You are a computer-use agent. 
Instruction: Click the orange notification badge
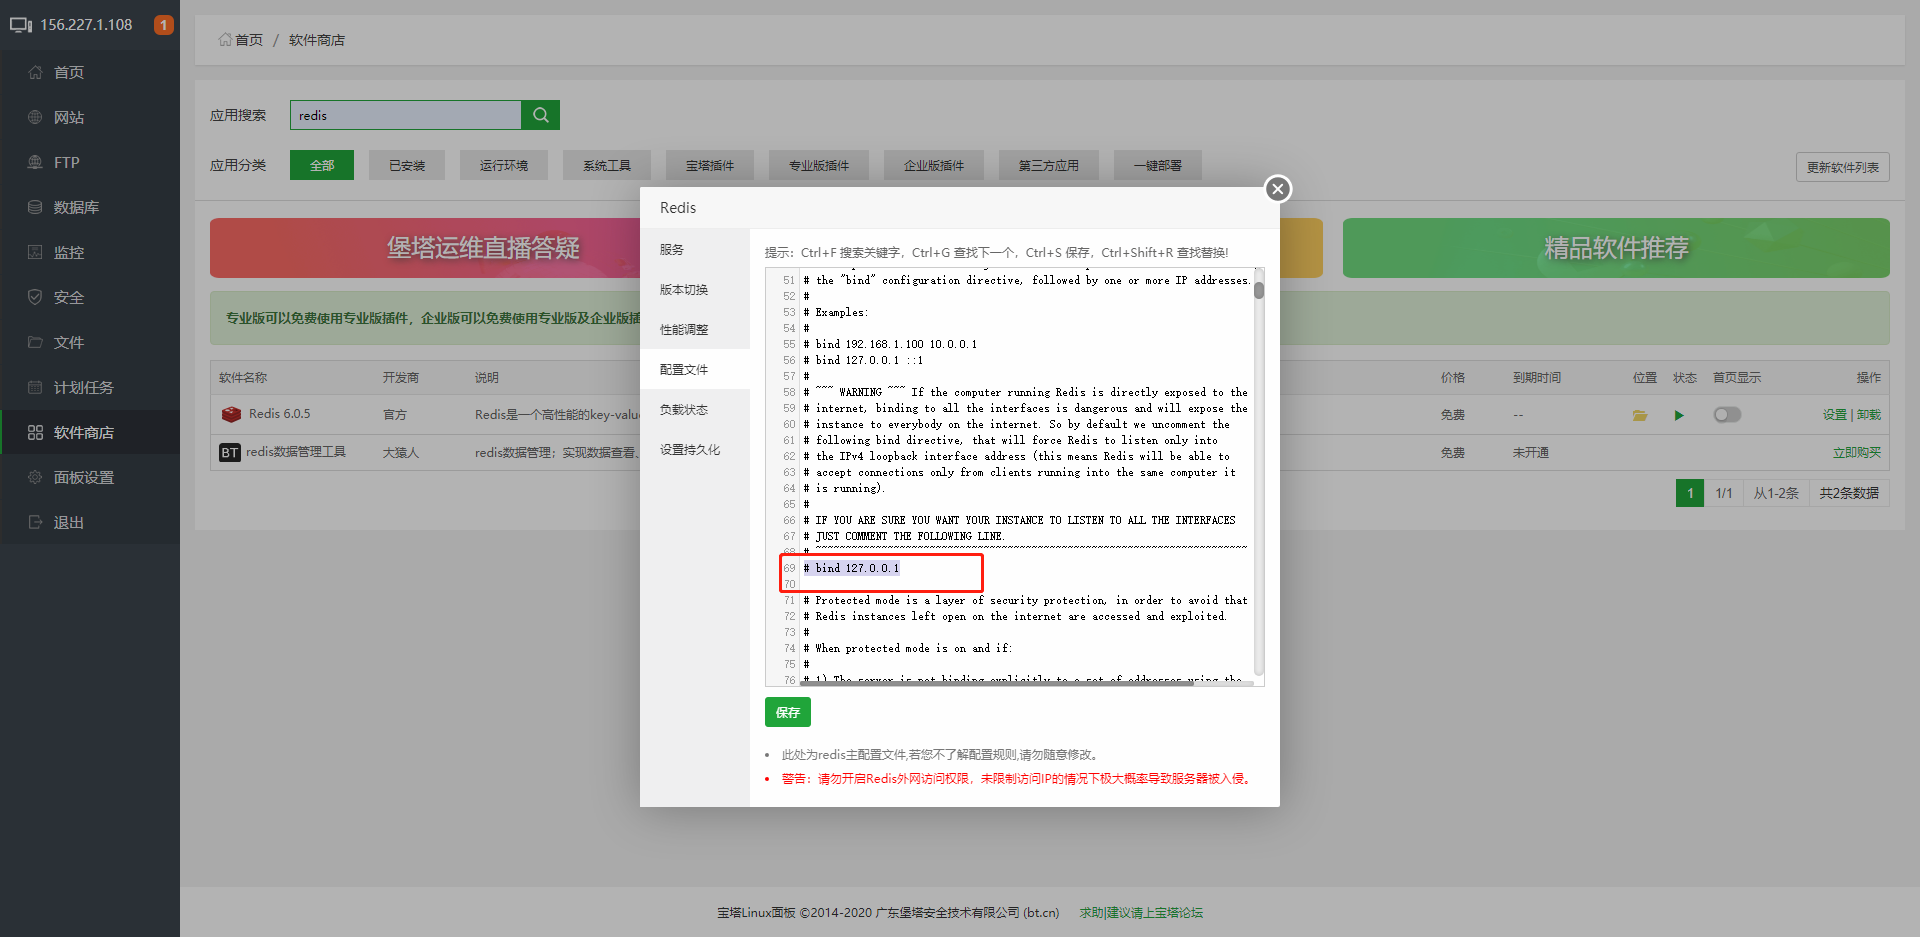164,24
